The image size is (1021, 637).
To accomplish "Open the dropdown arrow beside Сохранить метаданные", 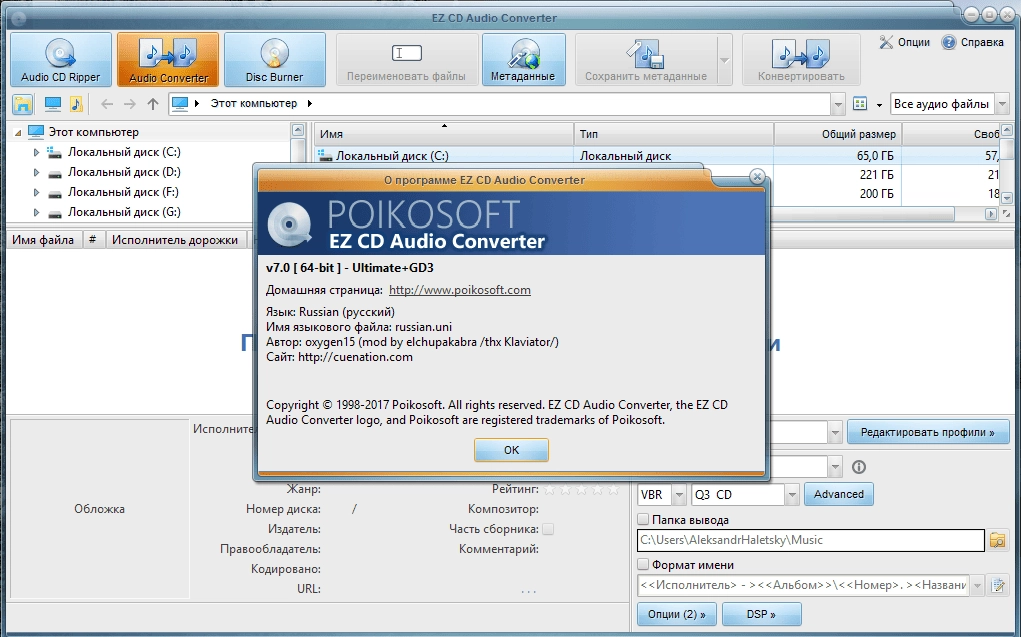I will (x=724, y=60).
